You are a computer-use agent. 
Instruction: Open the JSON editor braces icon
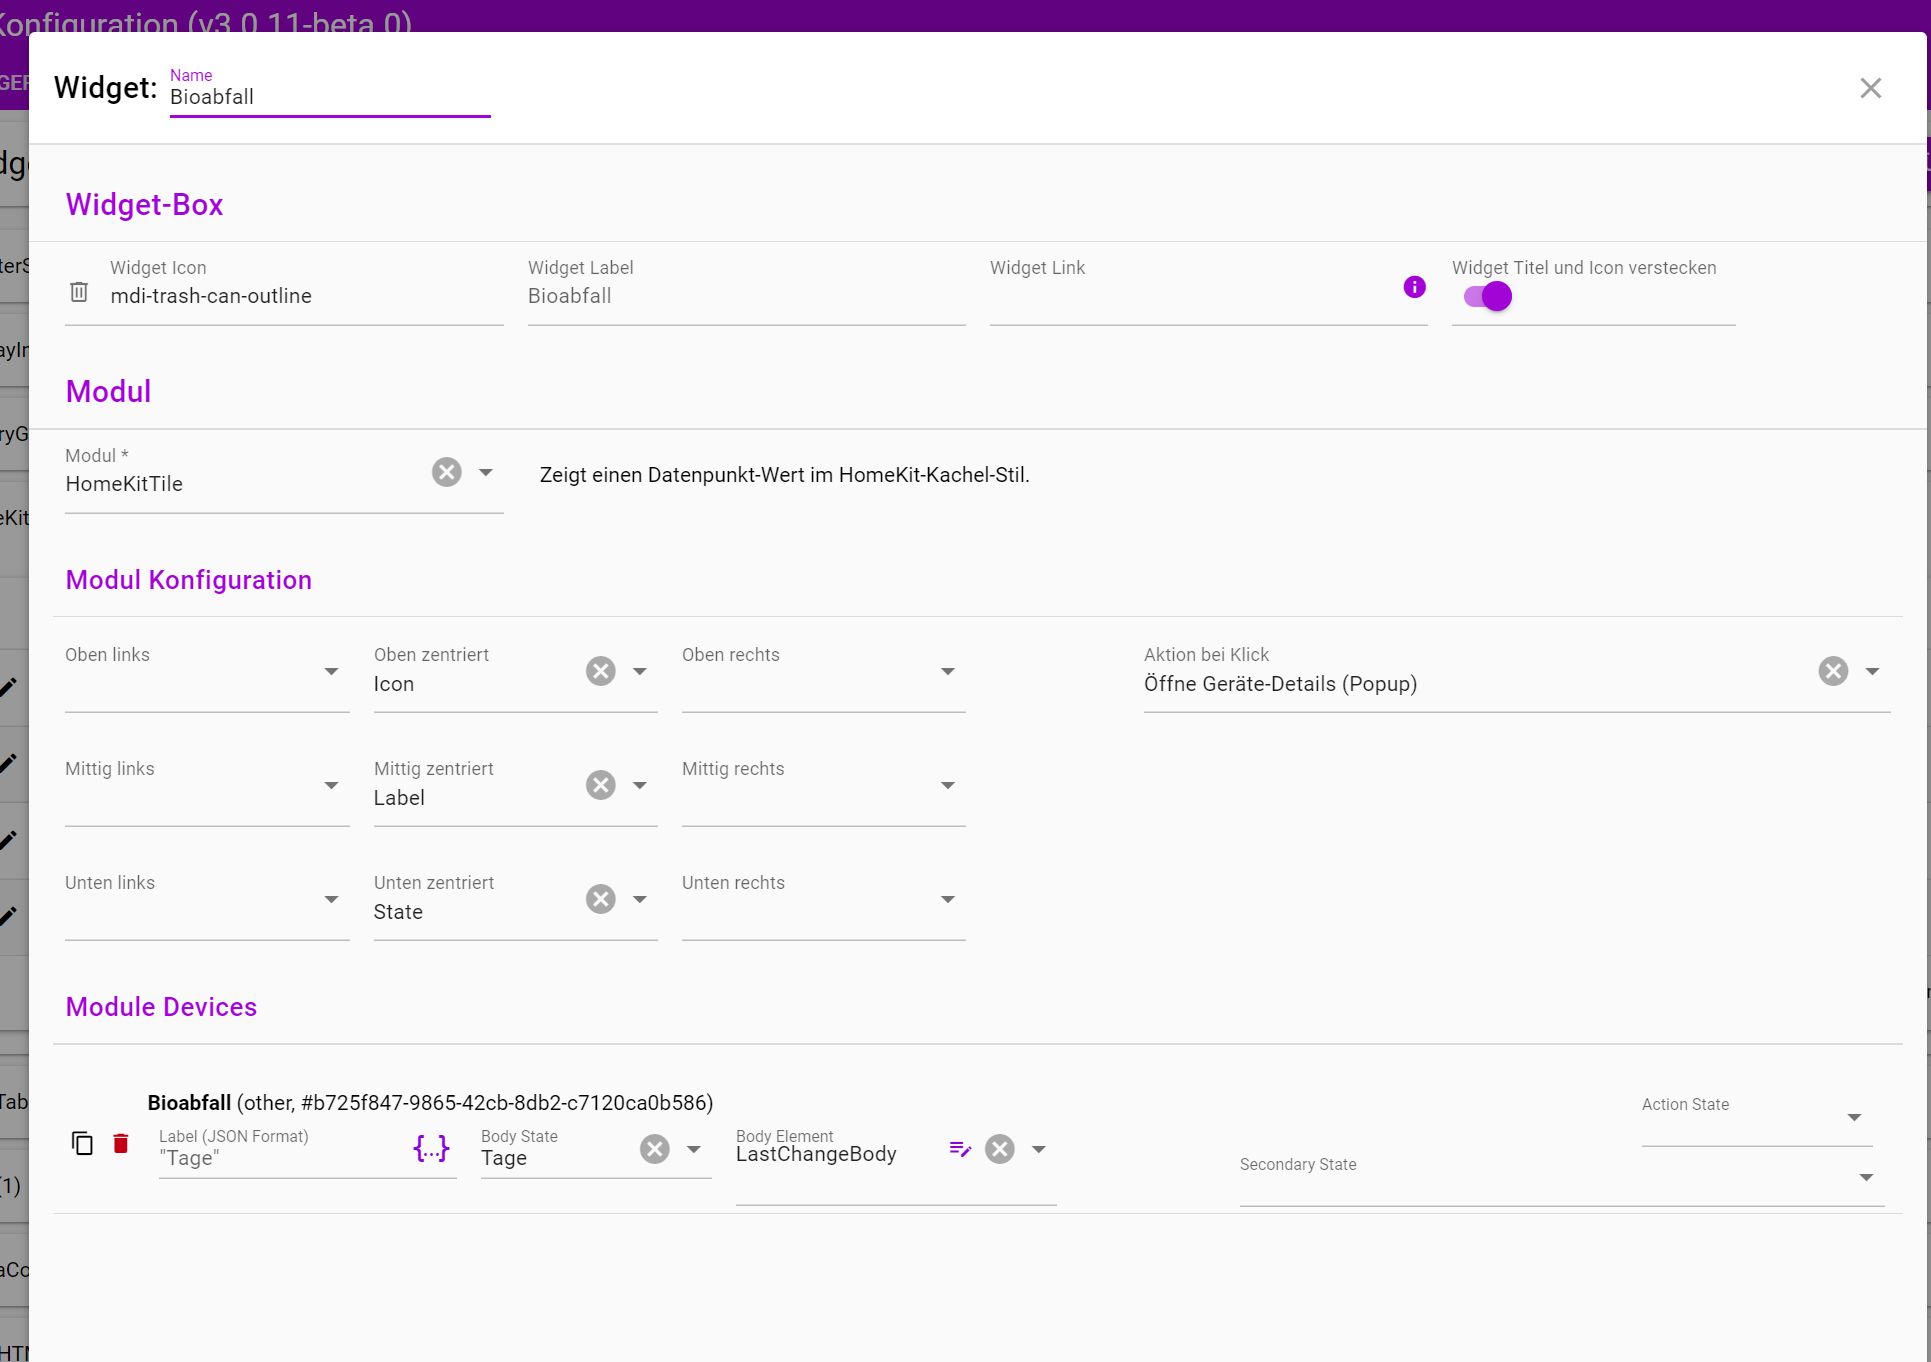(x=431, y=1149)
